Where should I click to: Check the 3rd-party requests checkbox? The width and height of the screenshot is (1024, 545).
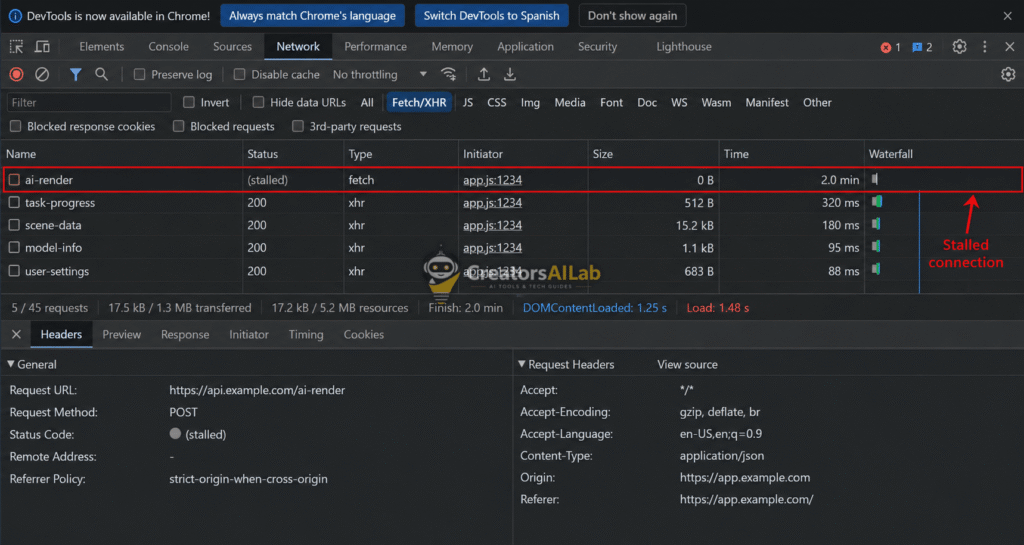(x=298, y=126)
